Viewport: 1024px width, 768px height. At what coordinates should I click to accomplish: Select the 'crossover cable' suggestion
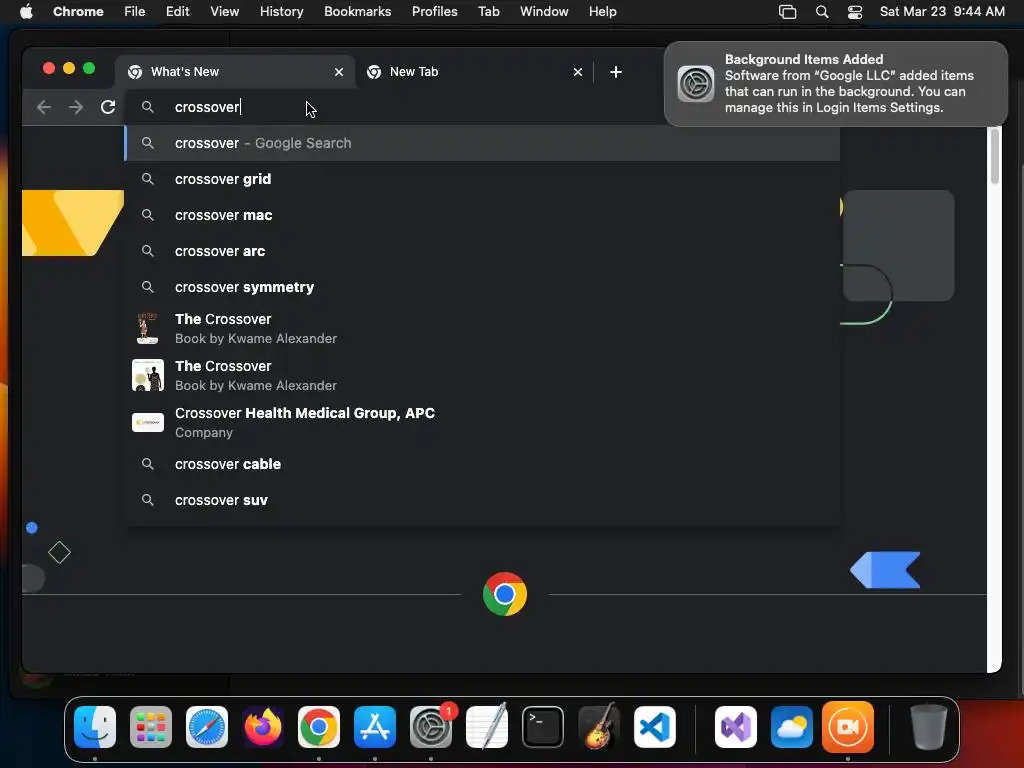coord(482,464)
